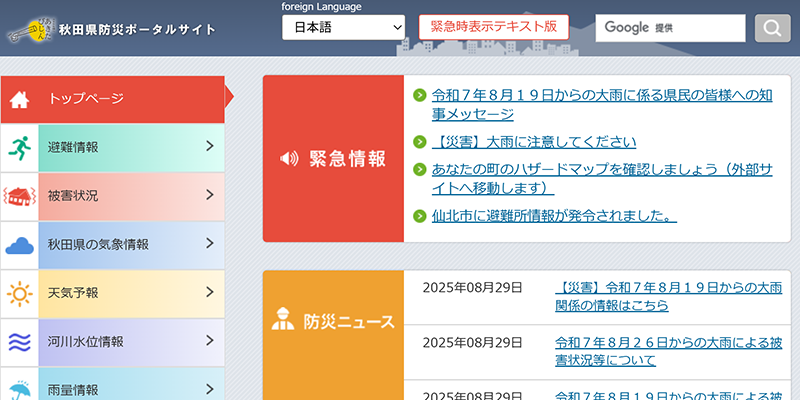Open the 雨量情報 menu item
The height and width of the screenshot is (400, 800).
tap(112, 384)
